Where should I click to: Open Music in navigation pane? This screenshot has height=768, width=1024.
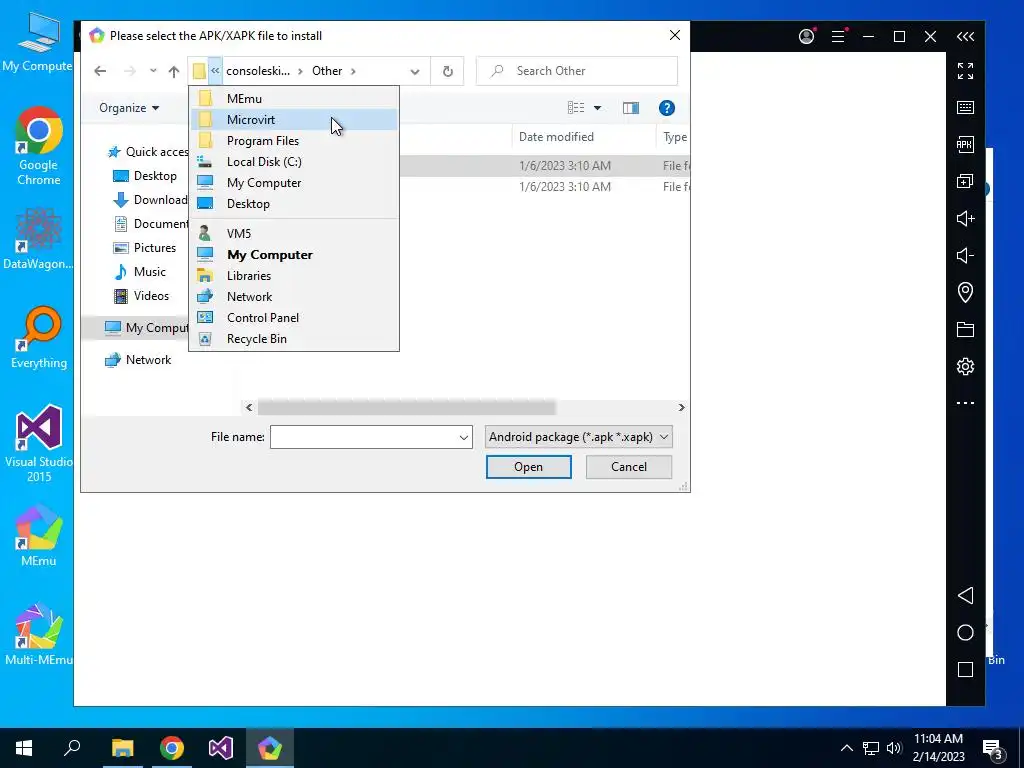[140, 272]
